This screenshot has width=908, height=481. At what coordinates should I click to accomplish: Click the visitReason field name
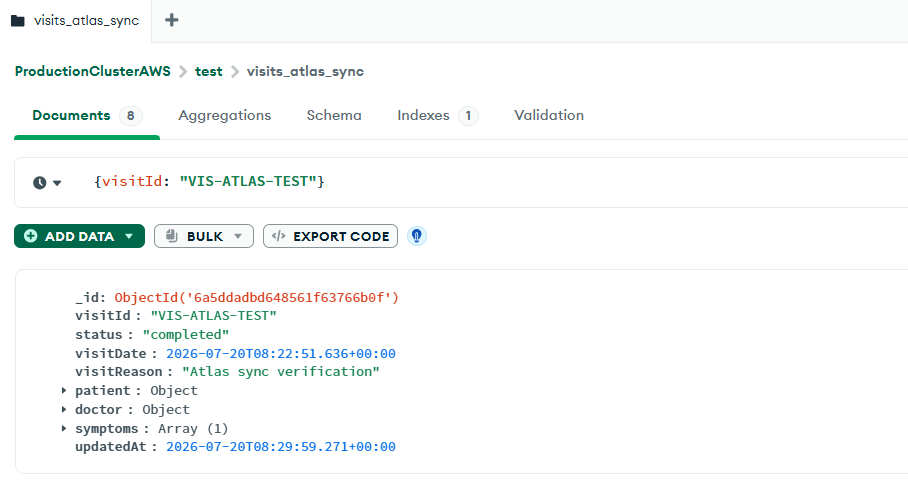point(119,372)
